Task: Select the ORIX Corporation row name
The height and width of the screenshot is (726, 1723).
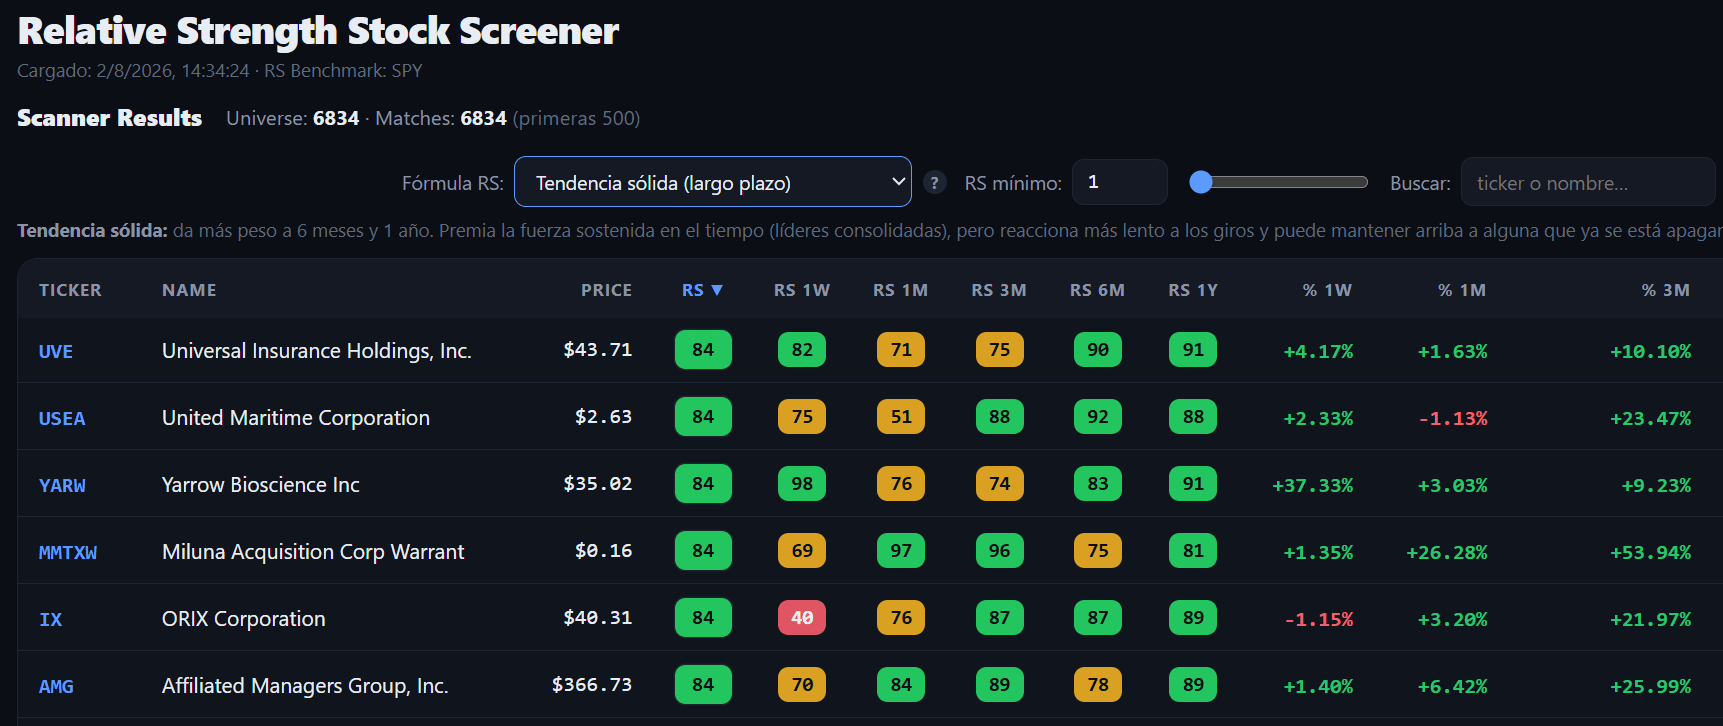Action: click(244, 619)
